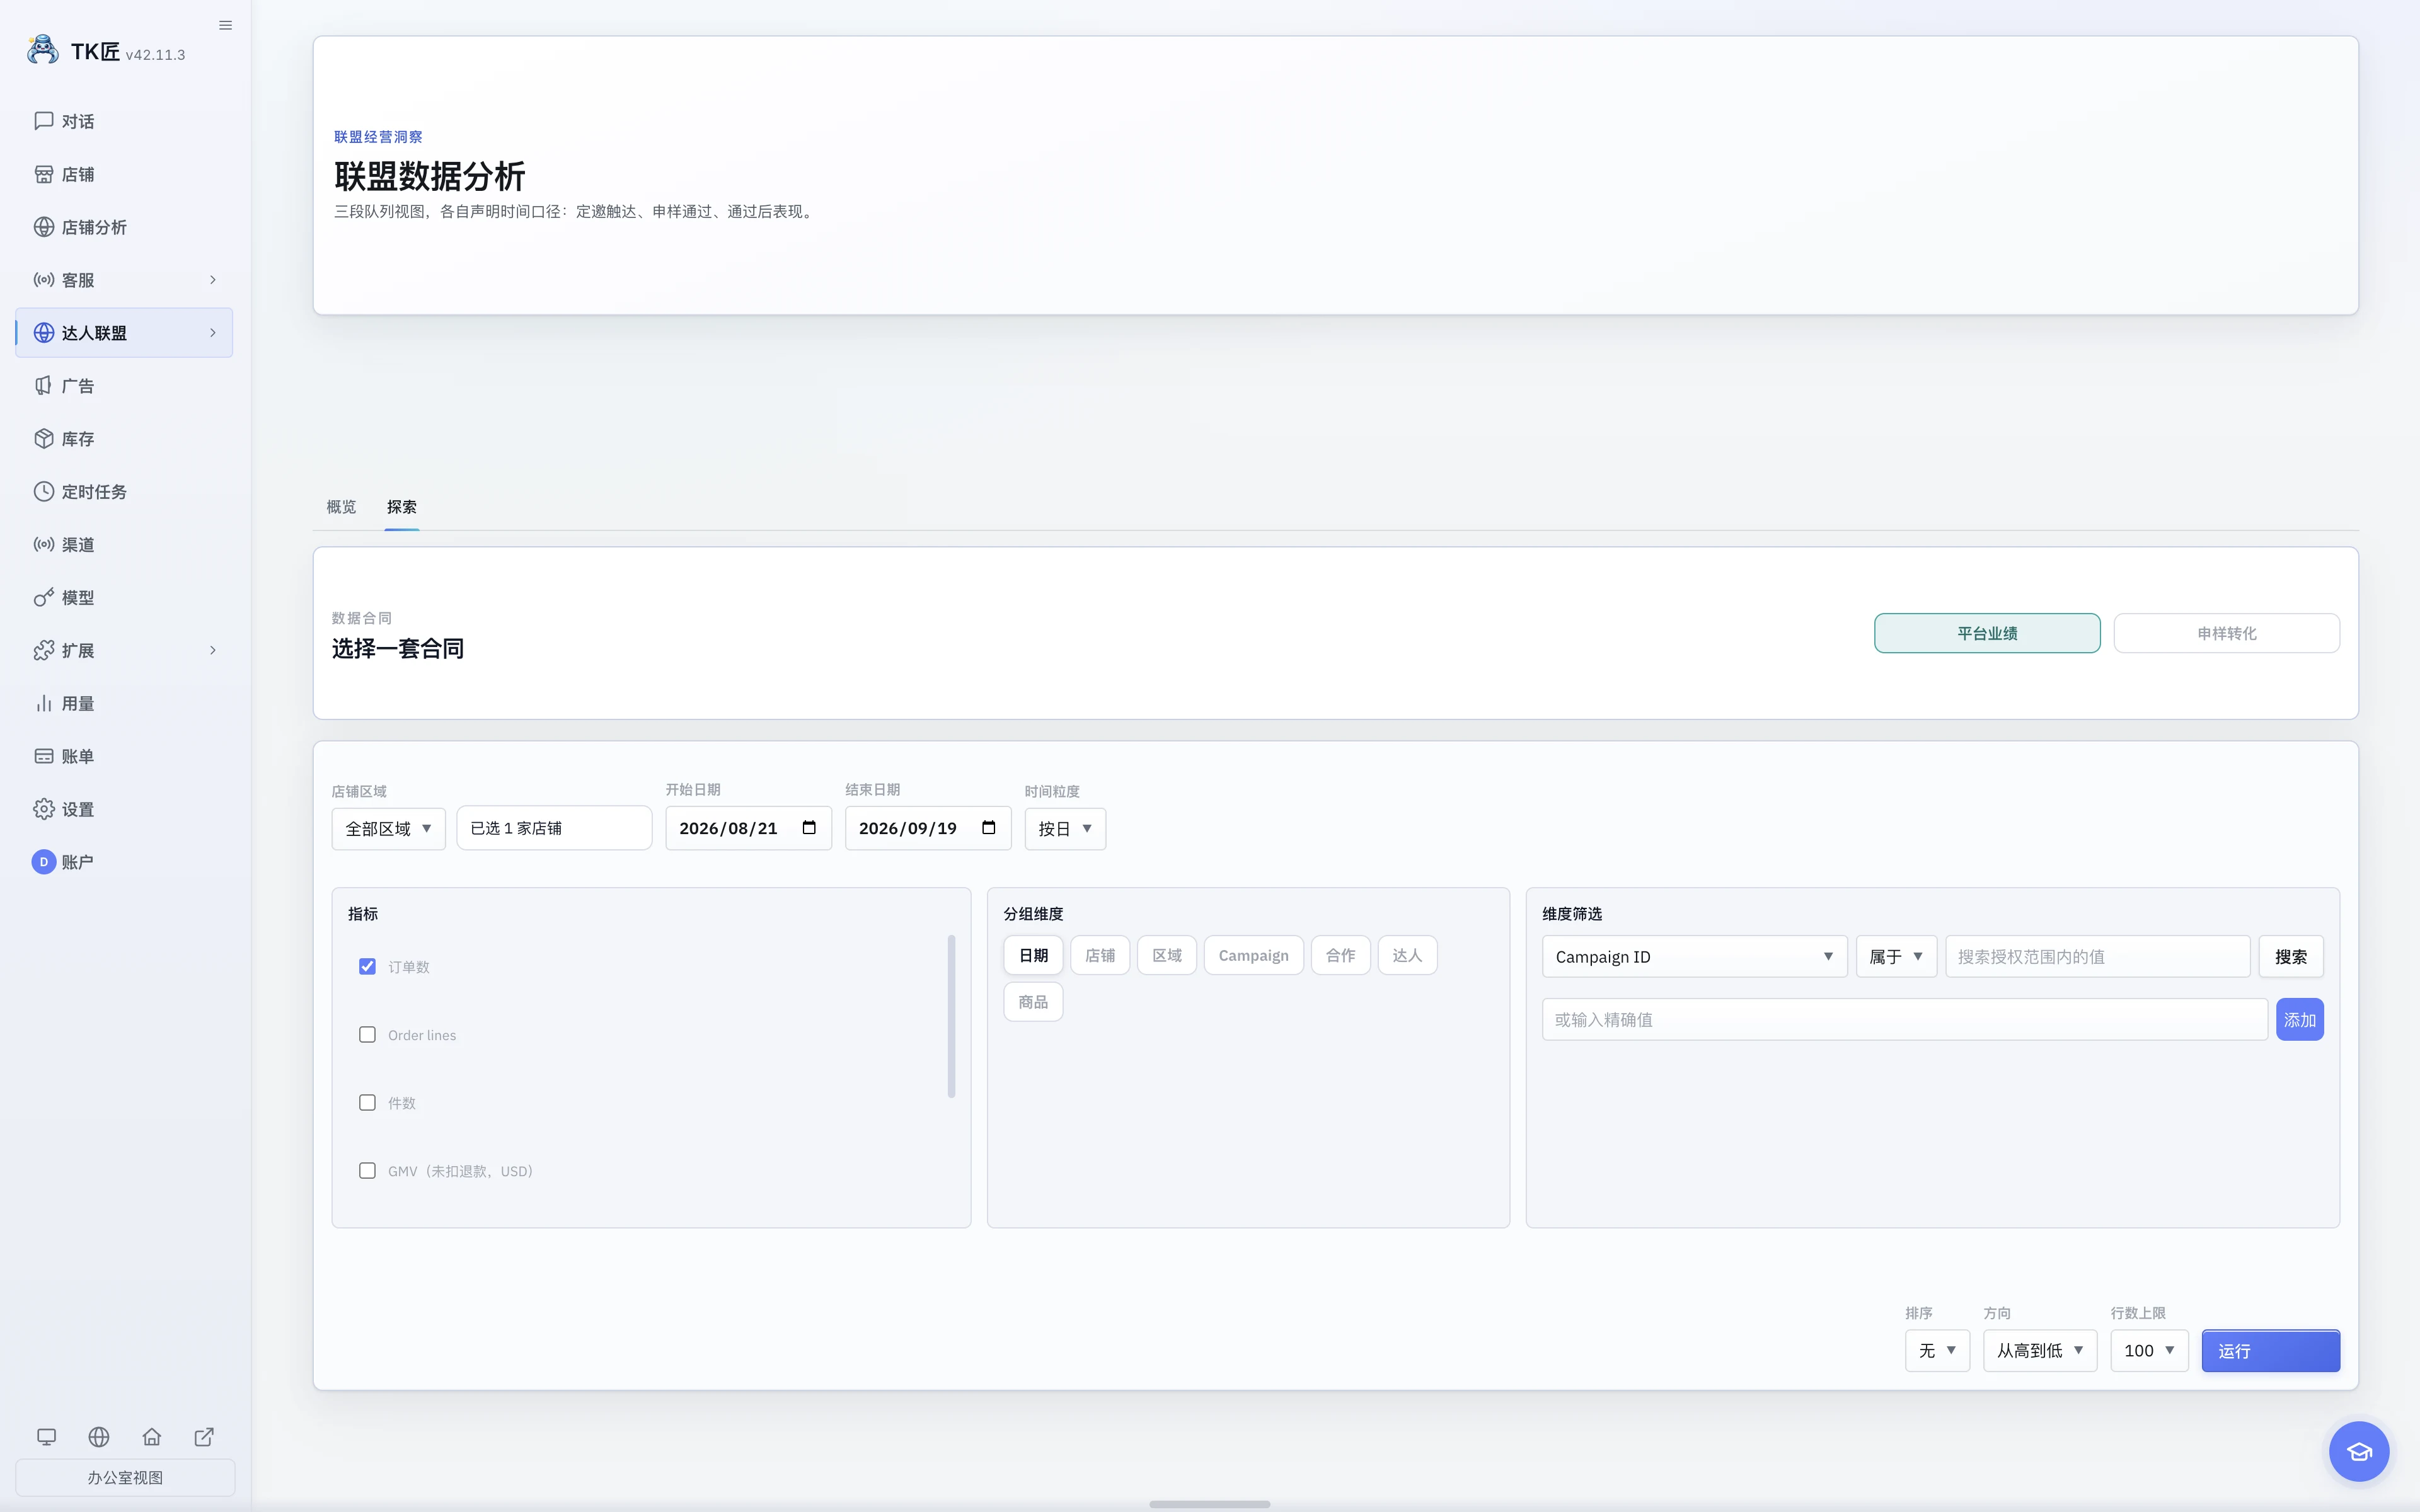This screenshot has height=1512, width=2420.
Task: Toggle 区域 grouping dimension chip
Action: coord(1167,956)
